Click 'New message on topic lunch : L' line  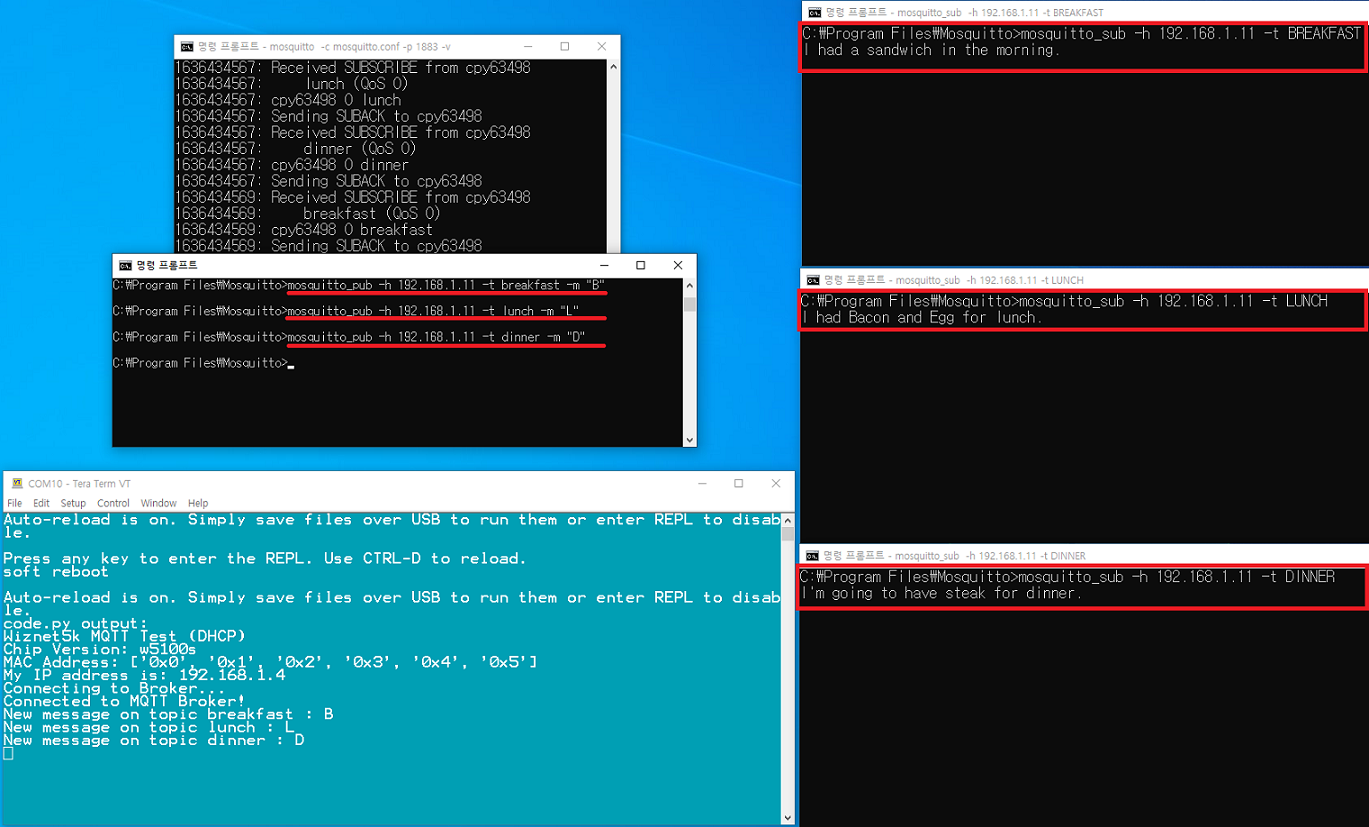pos(149,727)
